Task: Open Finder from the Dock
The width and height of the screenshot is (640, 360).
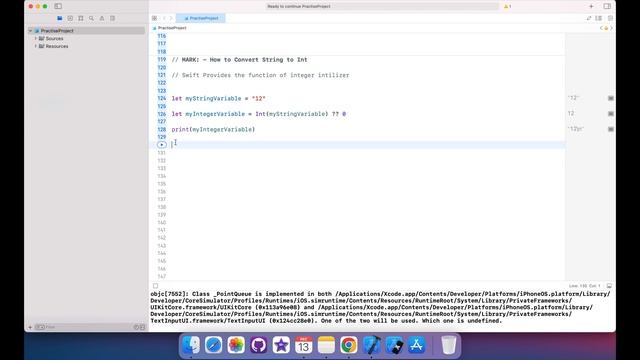Action: pyautogui.click(x=191, y=345)
